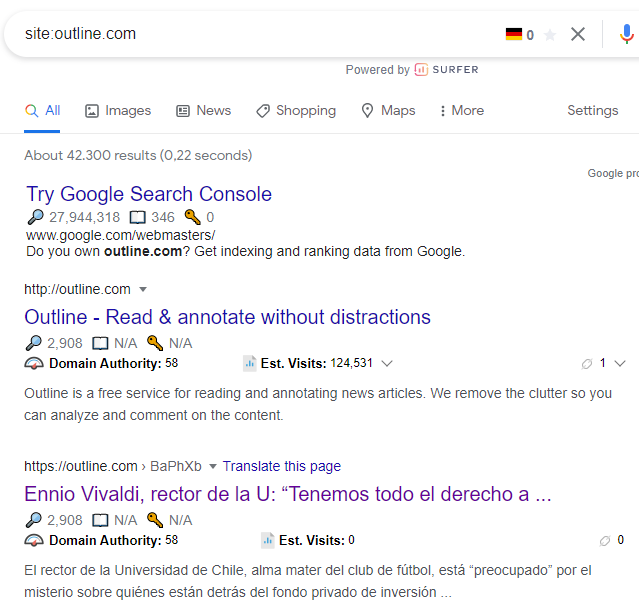Expand Est. Visits 124,531 chevron
Image resolution: width=639 pixels, height=615 pixels.
click(x=387, y=363)
